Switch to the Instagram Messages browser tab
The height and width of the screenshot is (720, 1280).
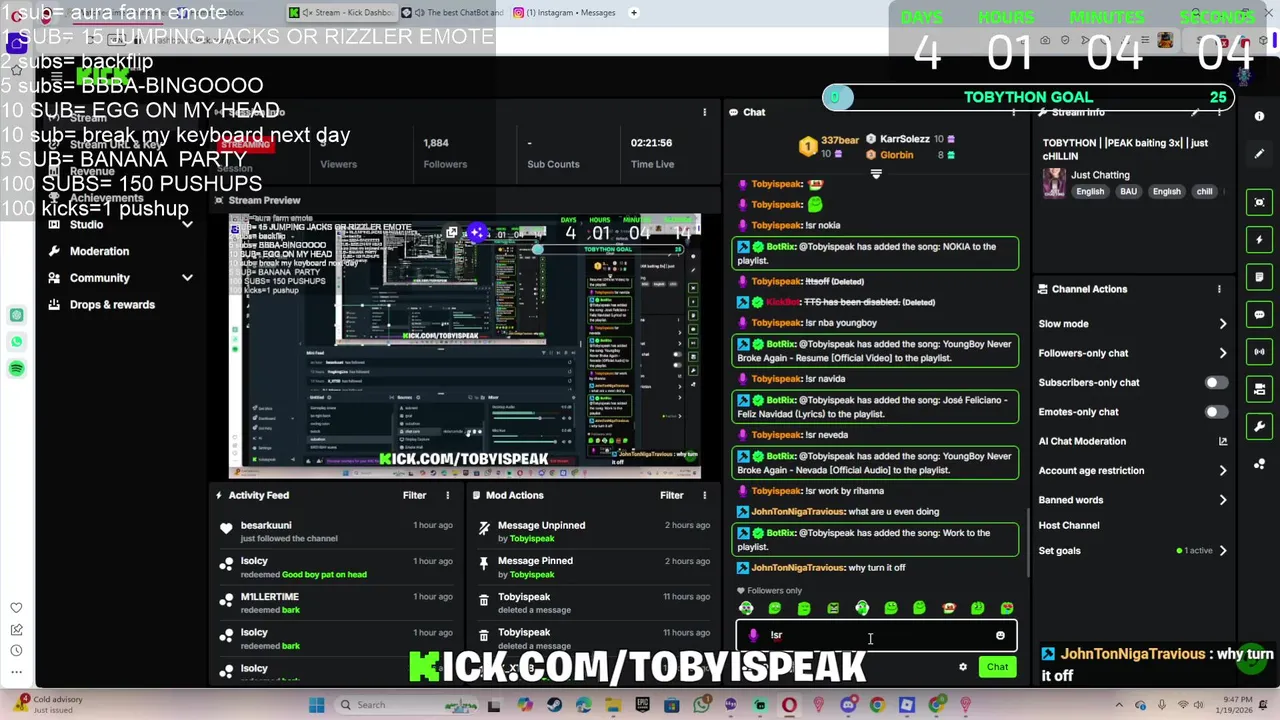pos(564,13)
